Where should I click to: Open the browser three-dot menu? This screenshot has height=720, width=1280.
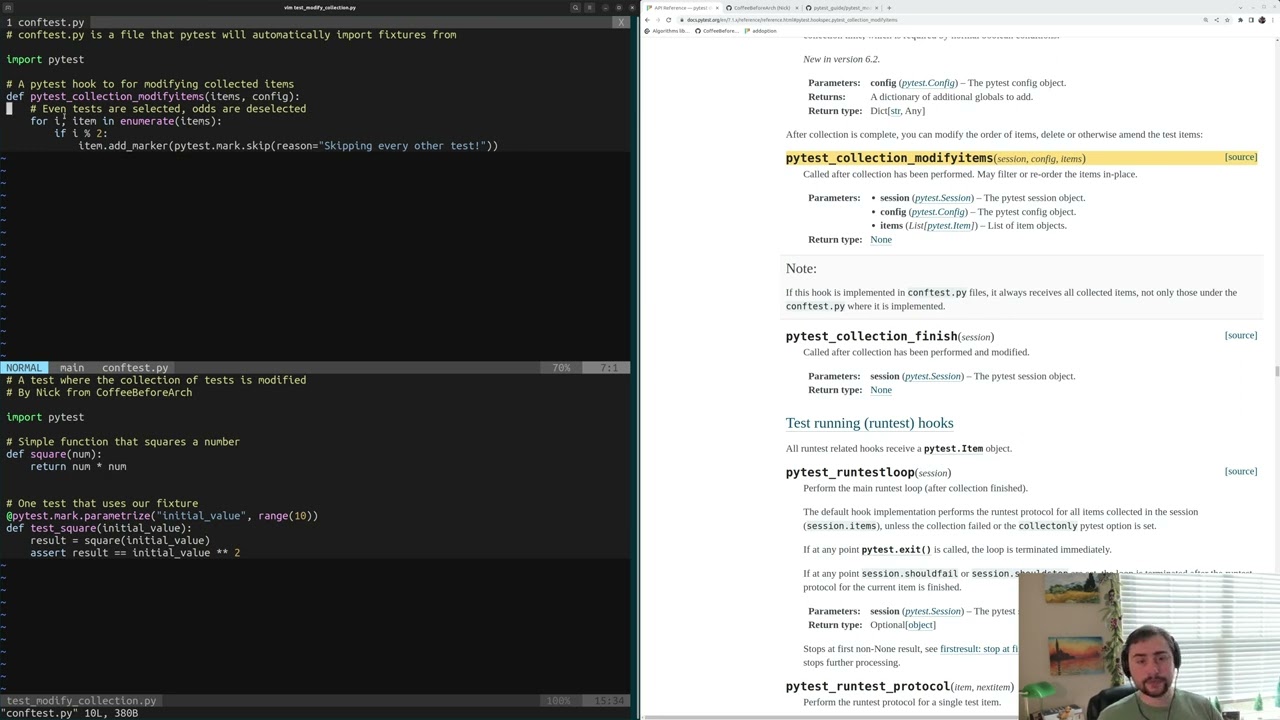(1273, 20)
